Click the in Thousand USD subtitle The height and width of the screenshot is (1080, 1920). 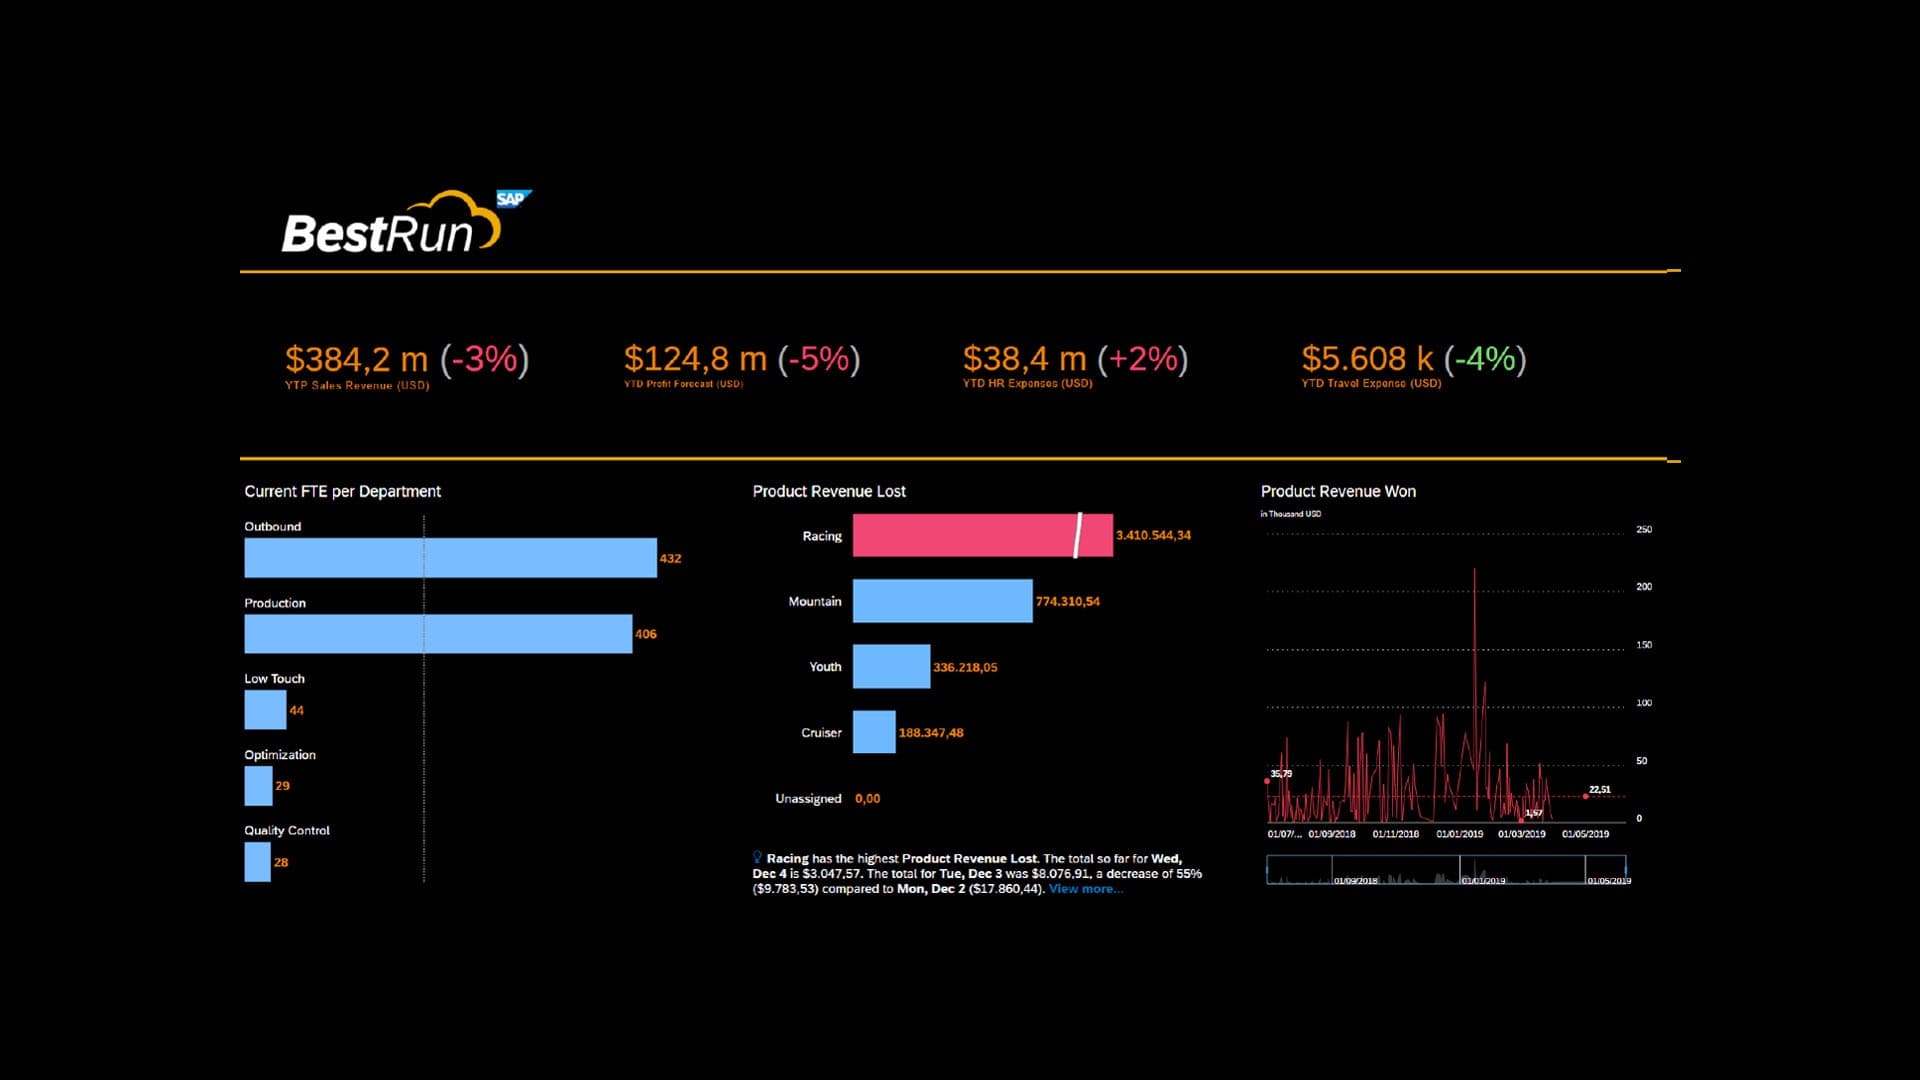(1290, 514)
